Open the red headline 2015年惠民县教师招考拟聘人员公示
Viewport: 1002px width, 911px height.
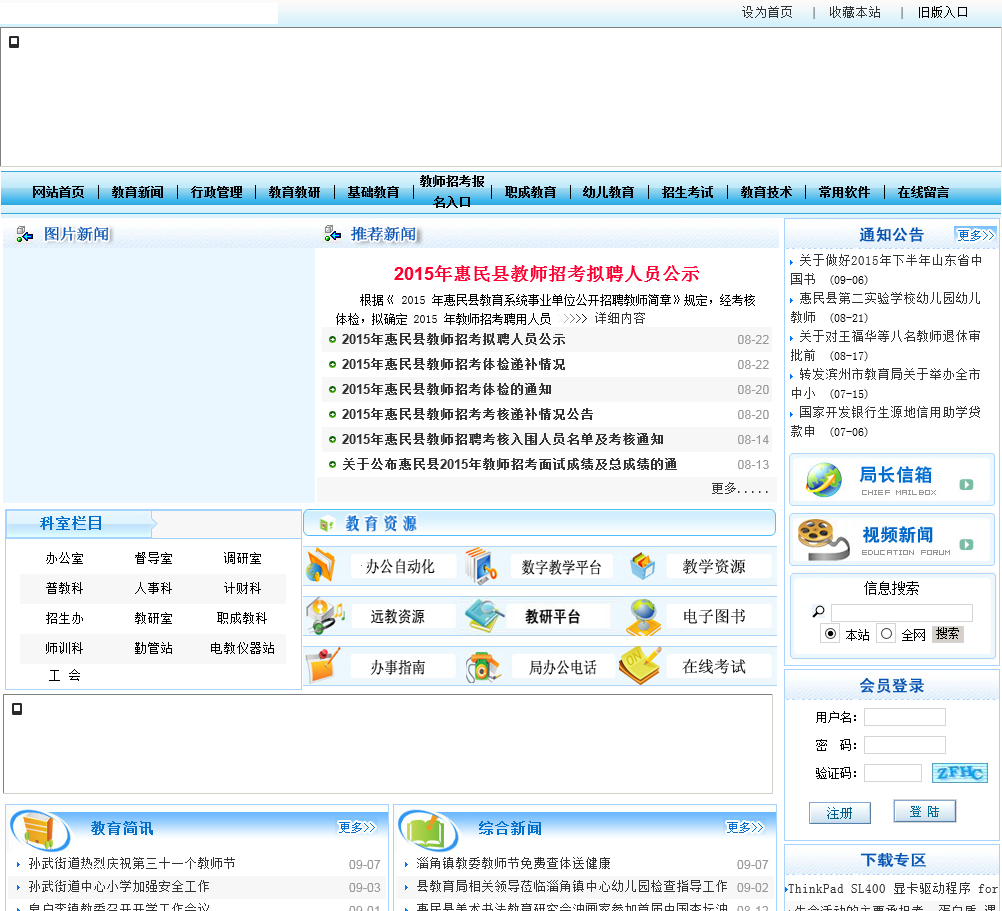tap(546, 274)
